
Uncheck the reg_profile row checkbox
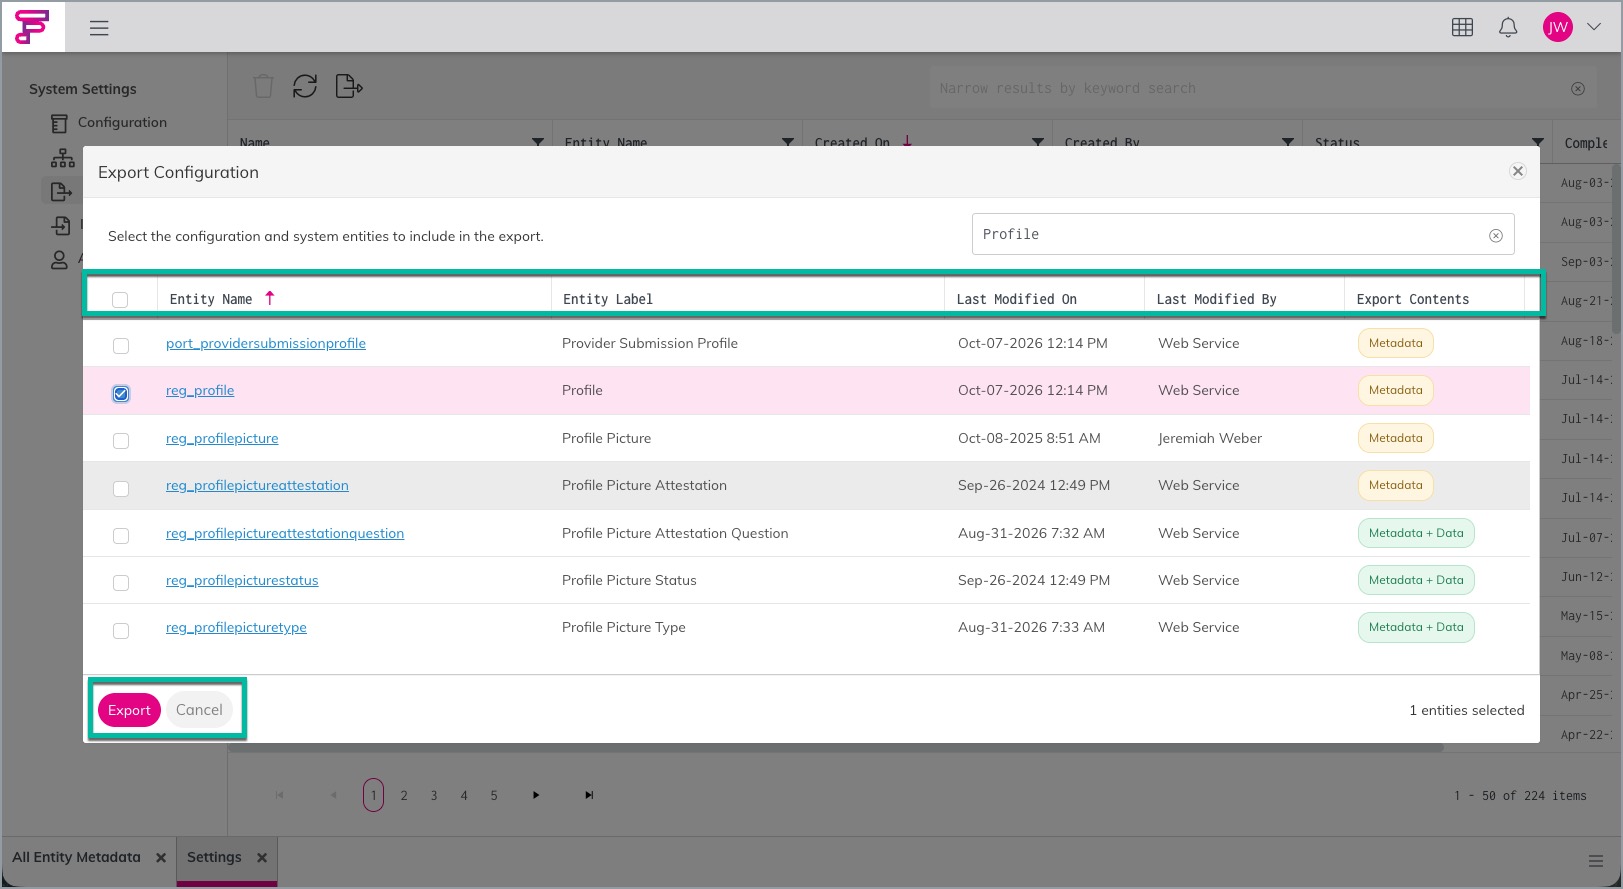pos(121,393)
